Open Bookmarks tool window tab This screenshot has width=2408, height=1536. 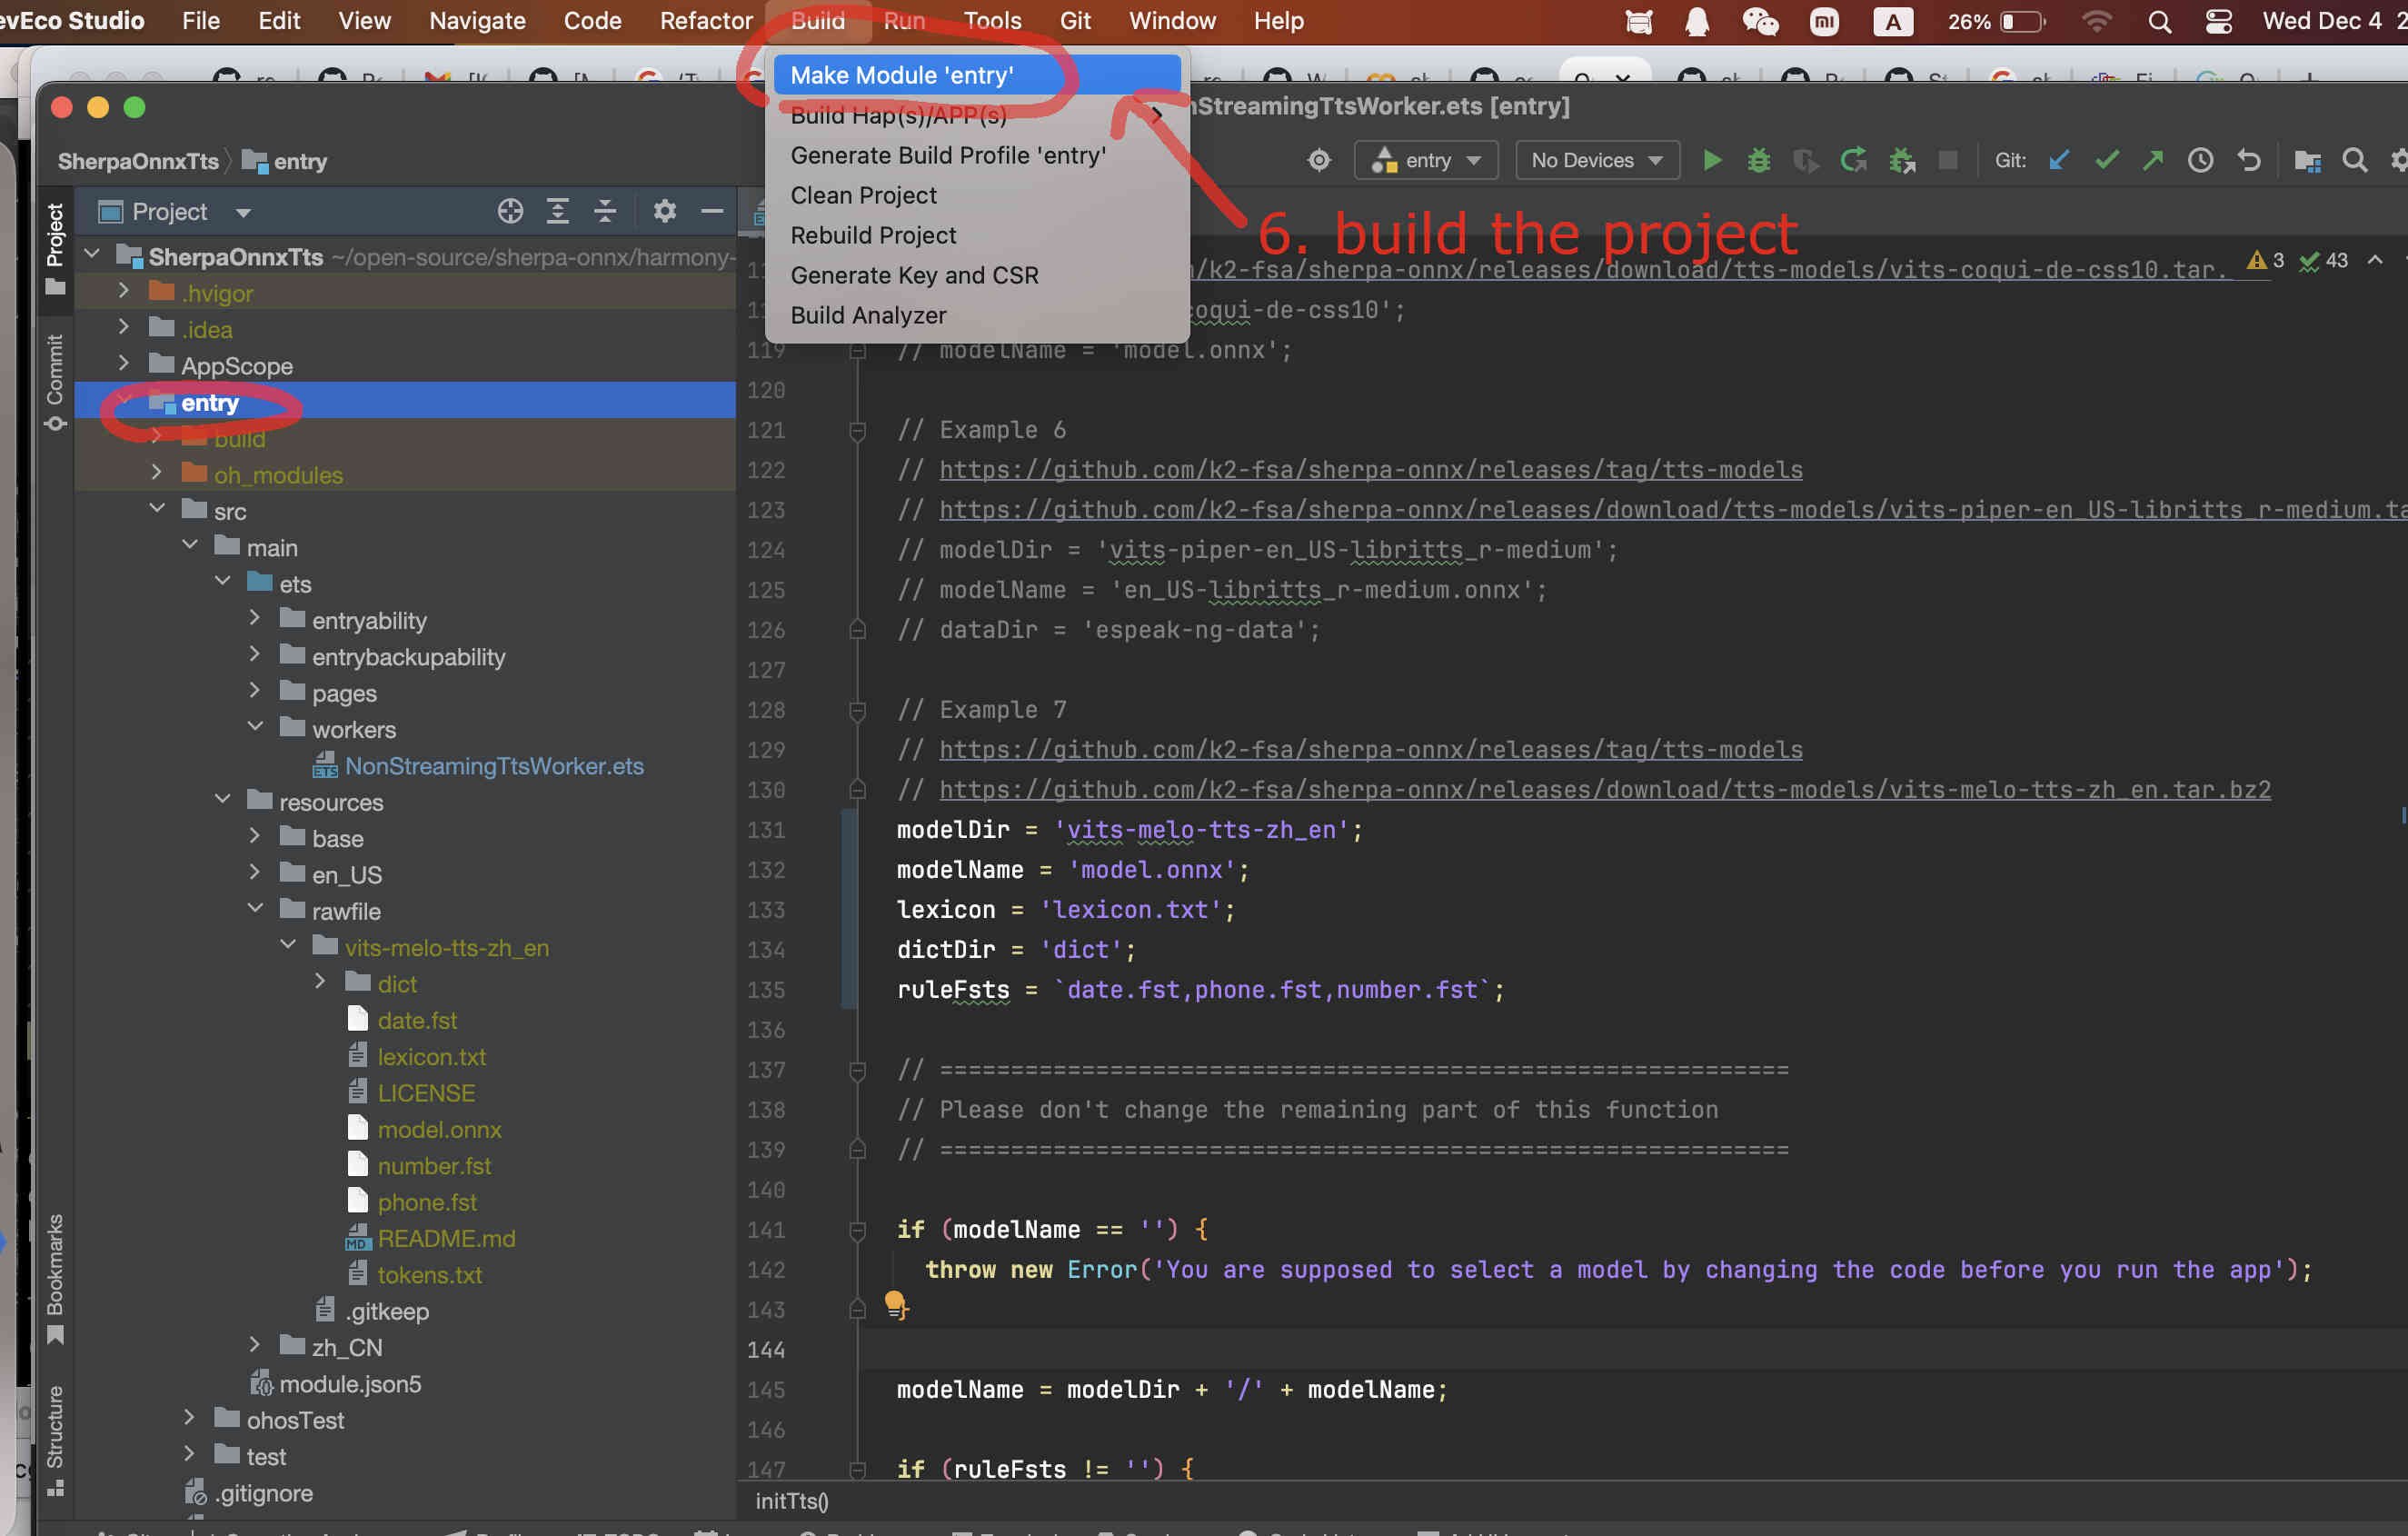(55, 1278)
